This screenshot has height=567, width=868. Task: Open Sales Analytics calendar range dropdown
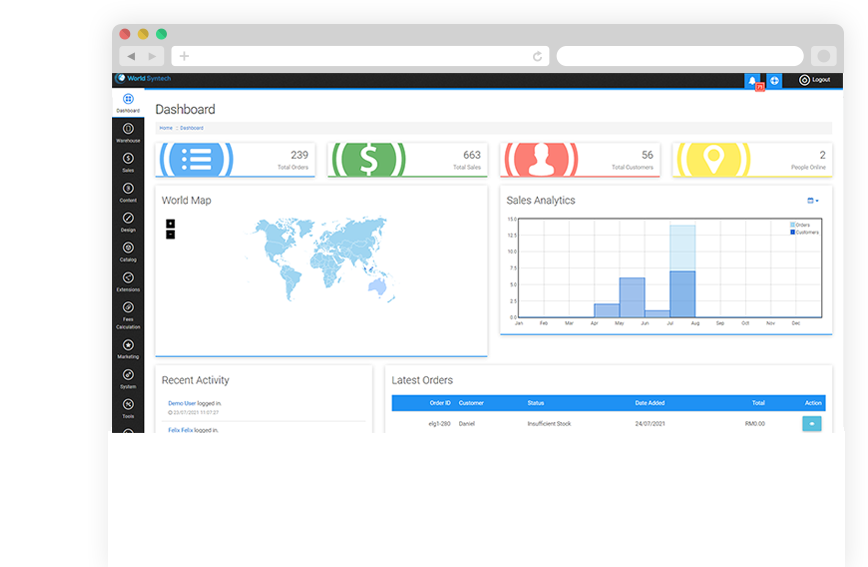point(812,201)
